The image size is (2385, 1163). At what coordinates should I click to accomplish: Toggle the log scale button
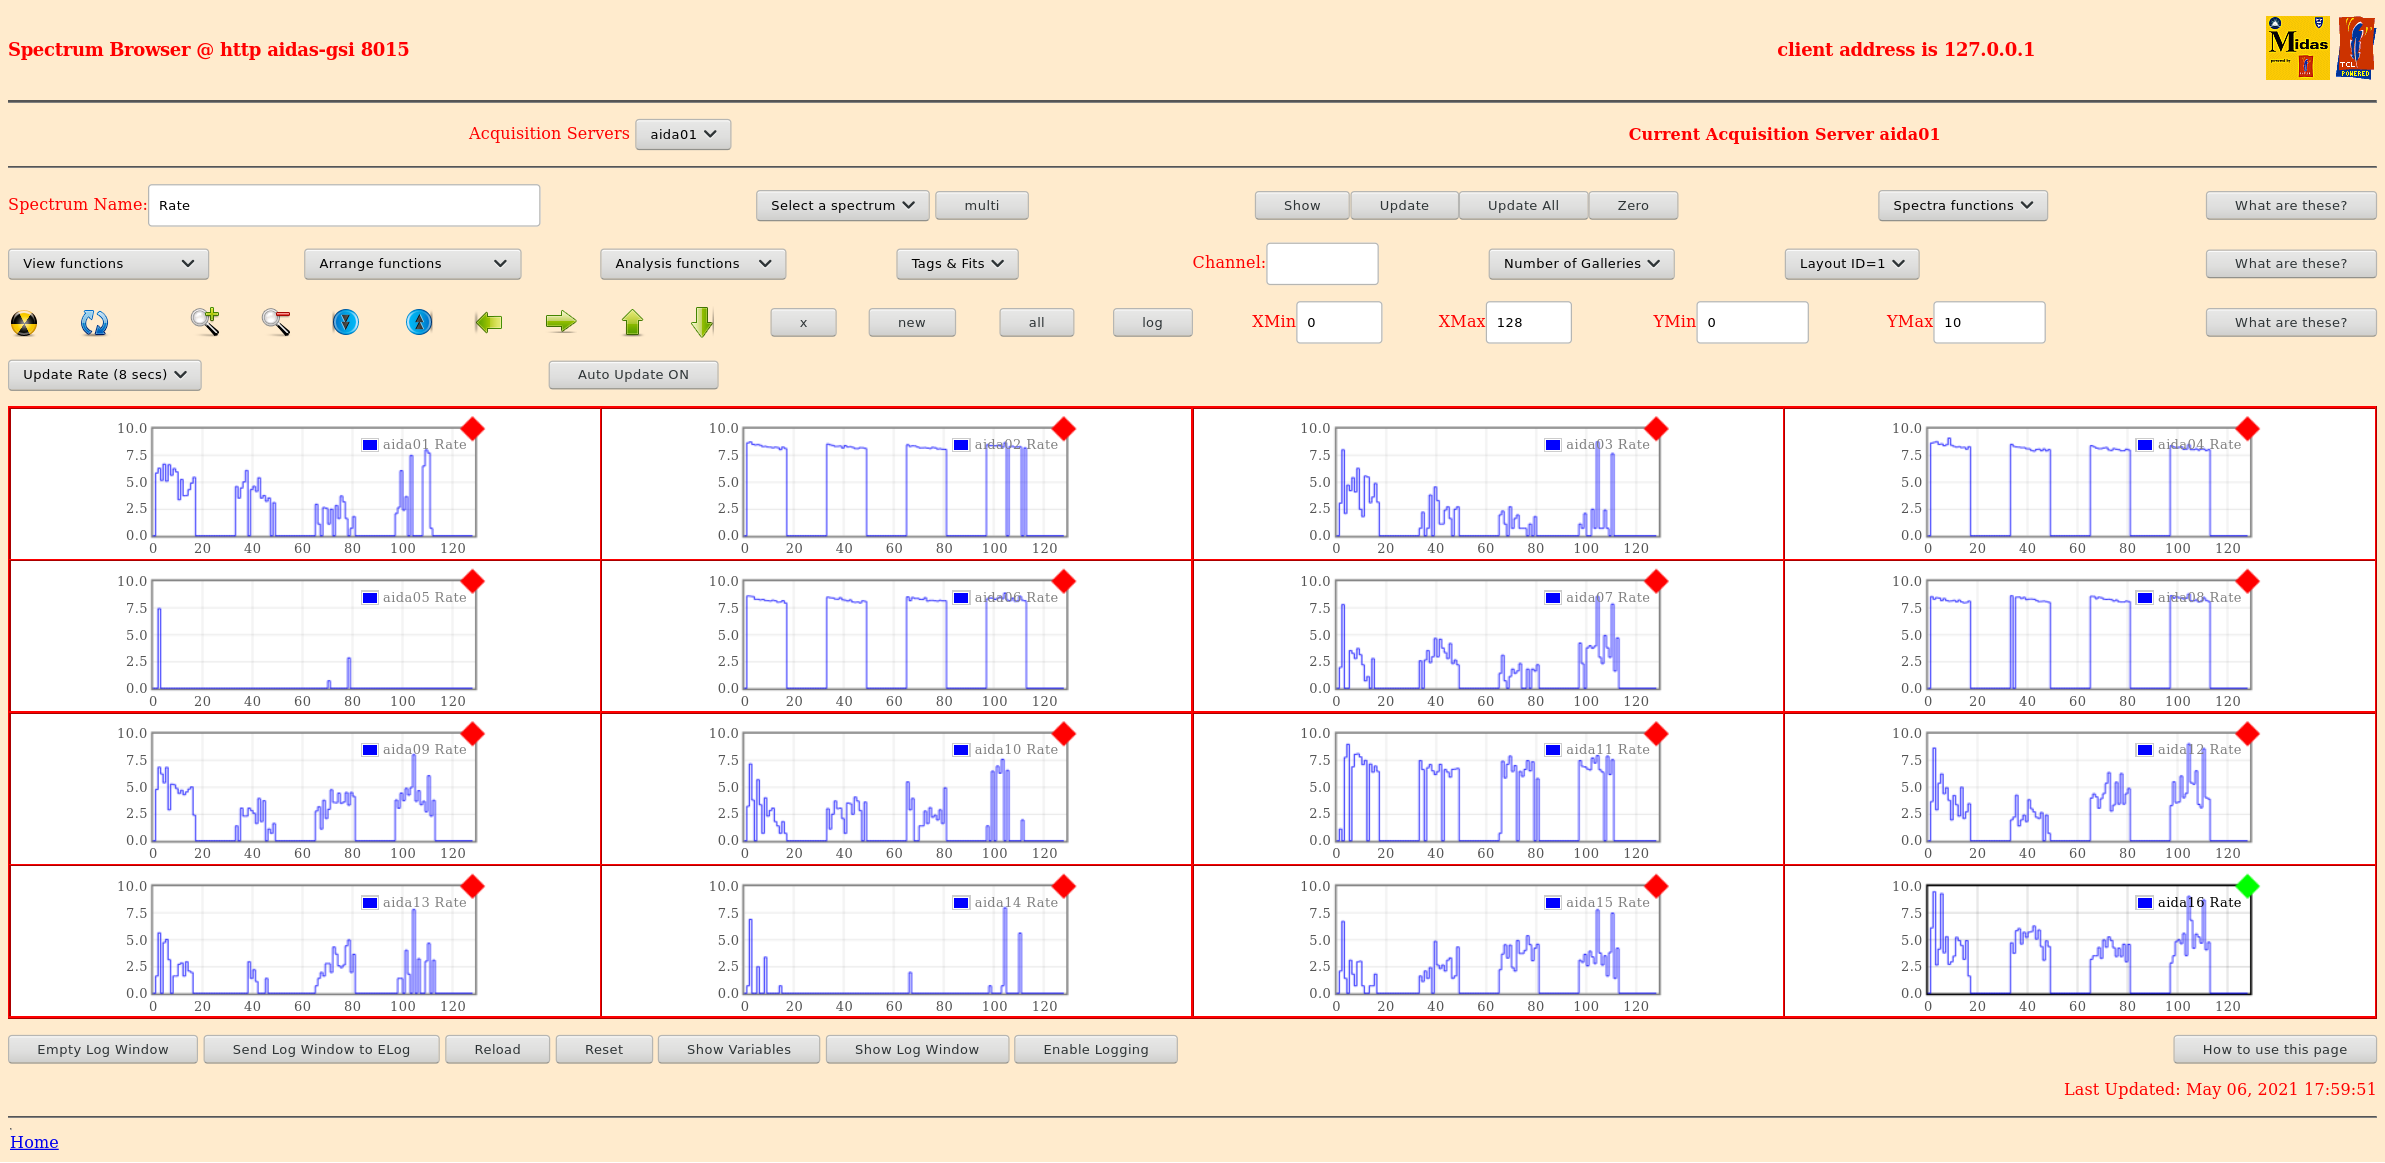(1152, 323)
